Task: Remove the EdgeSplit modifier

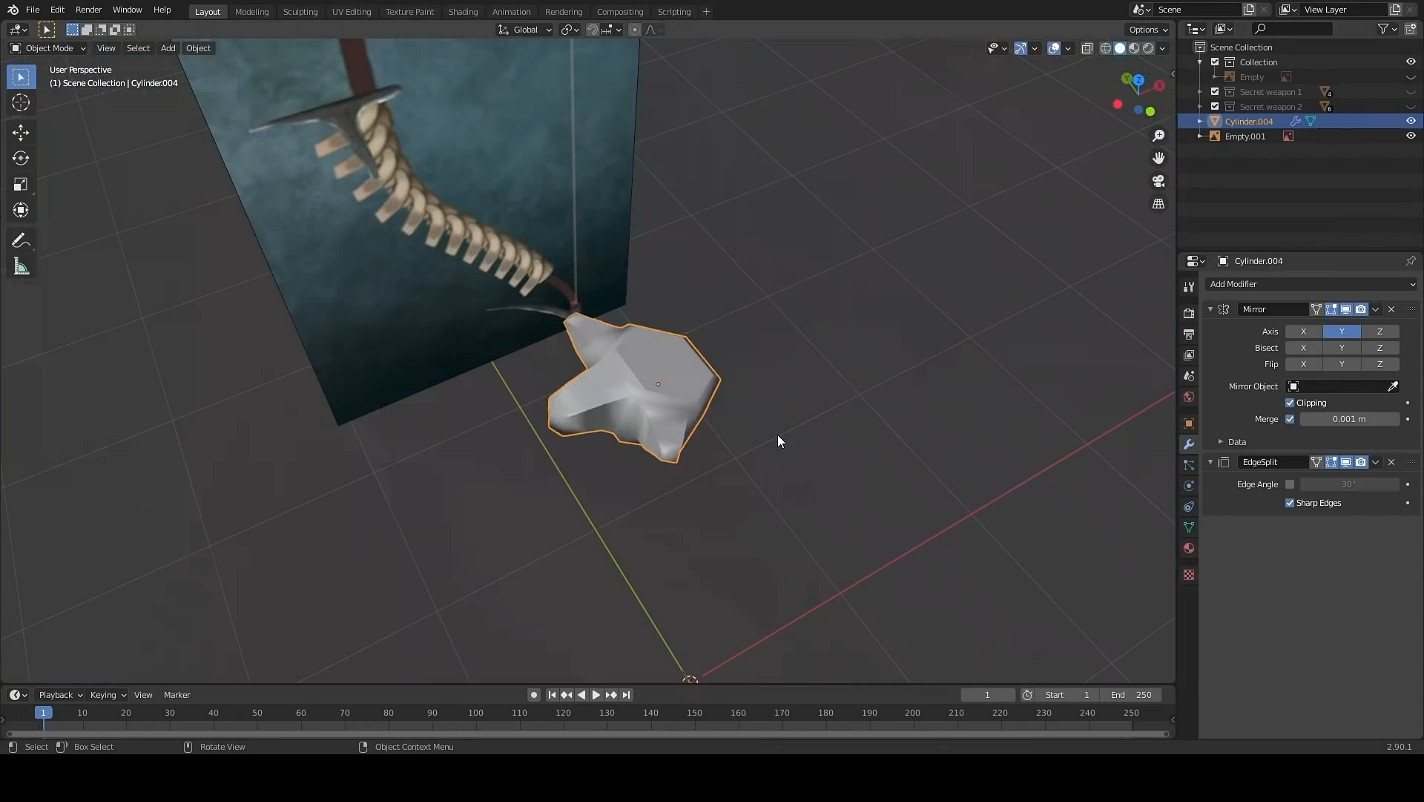Action: tap(1391, 462)
